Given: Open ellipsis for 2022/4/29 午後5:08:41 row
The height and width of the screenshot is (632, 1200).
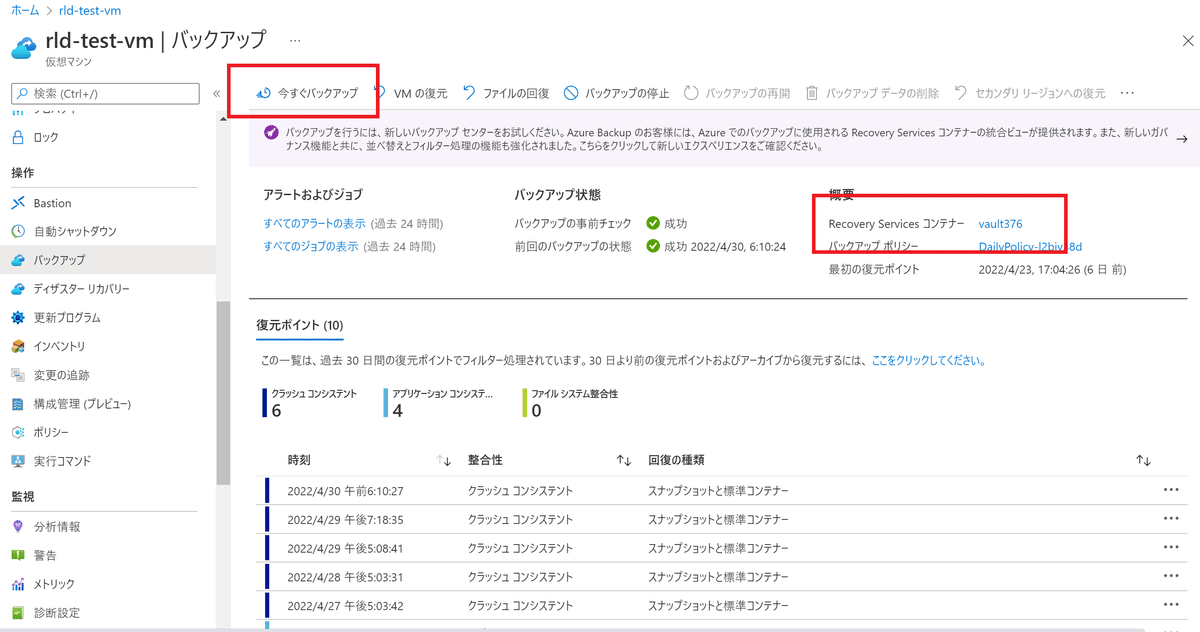Looking at the screenshot, I should coord(1172,548).
